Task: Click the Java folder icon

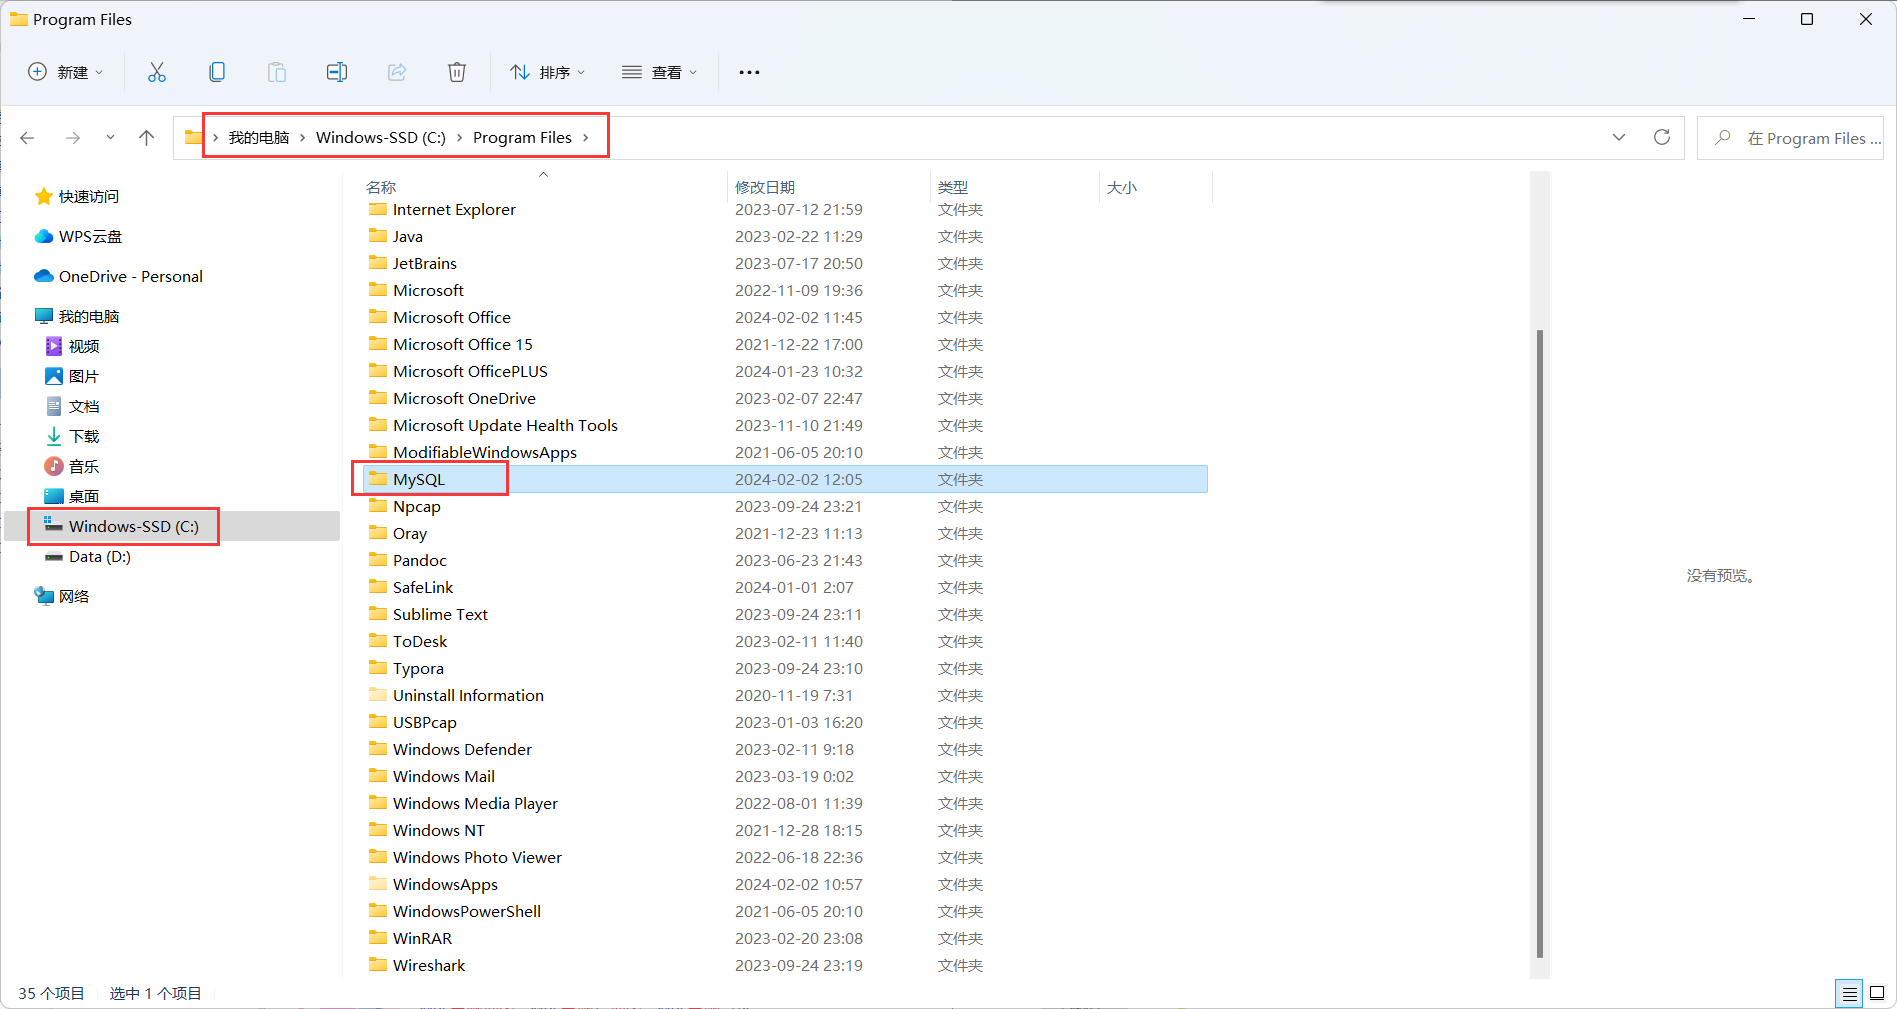Action: point(378,236)
